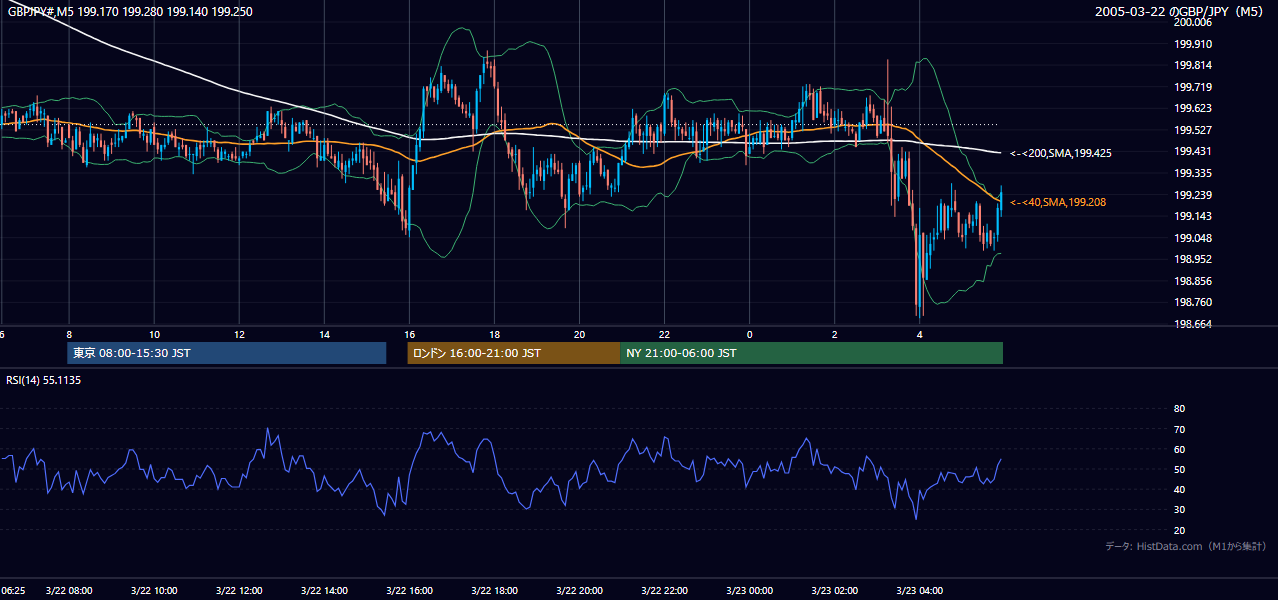Click price axis value 199.335
Viewport: 1278px width, 600px height.
tap(1193, 173)
